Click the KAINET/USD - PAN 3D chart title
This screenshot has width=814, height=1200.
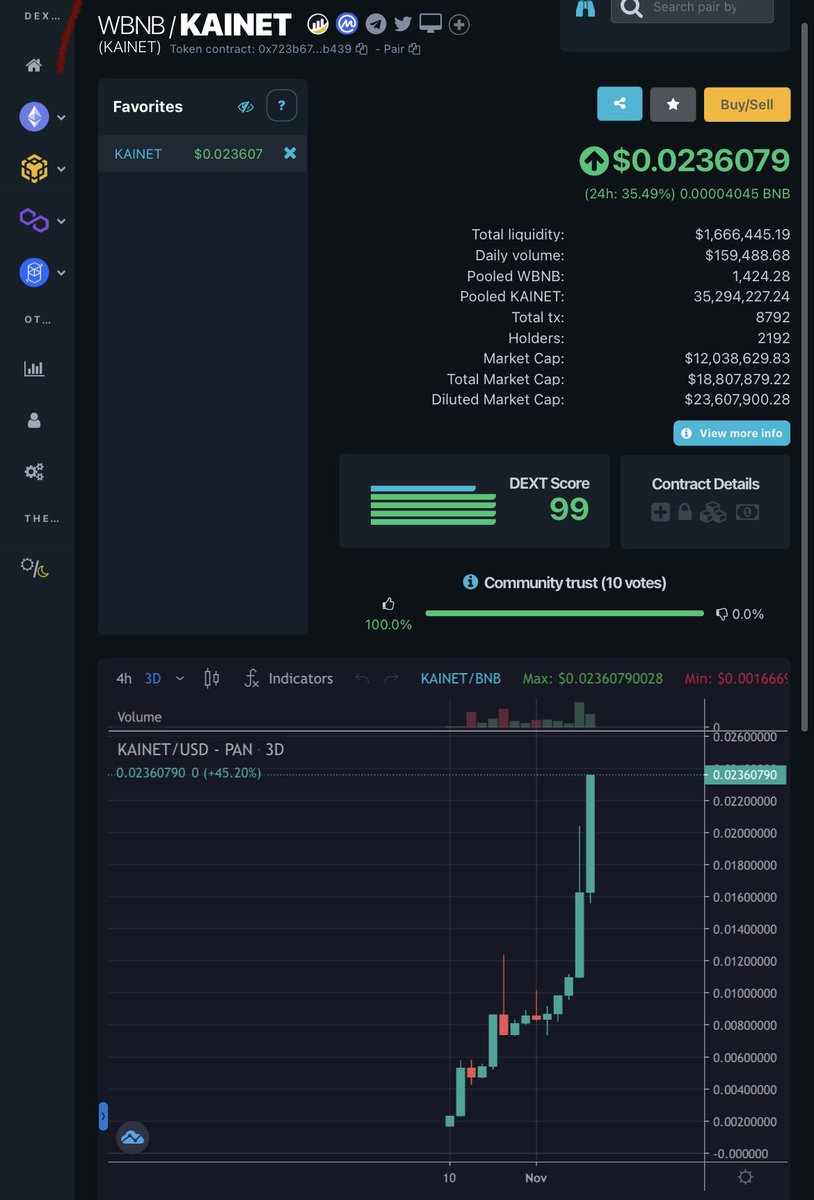[x=201, y=749]
